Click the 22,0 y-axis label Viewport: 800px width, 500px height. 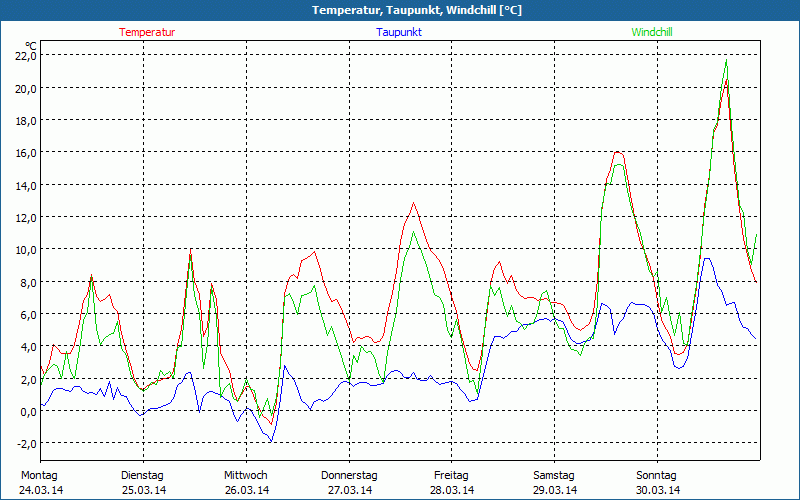27,56
